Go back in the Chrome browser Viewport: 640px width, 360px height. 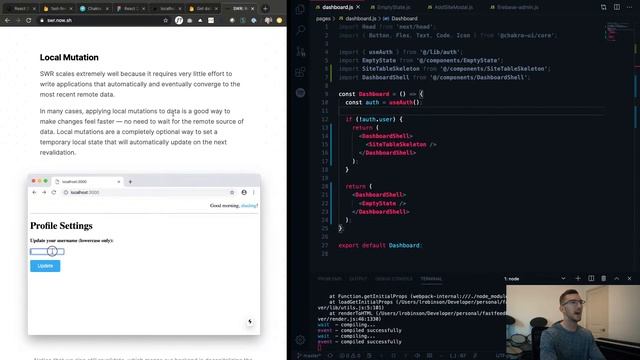7,20
